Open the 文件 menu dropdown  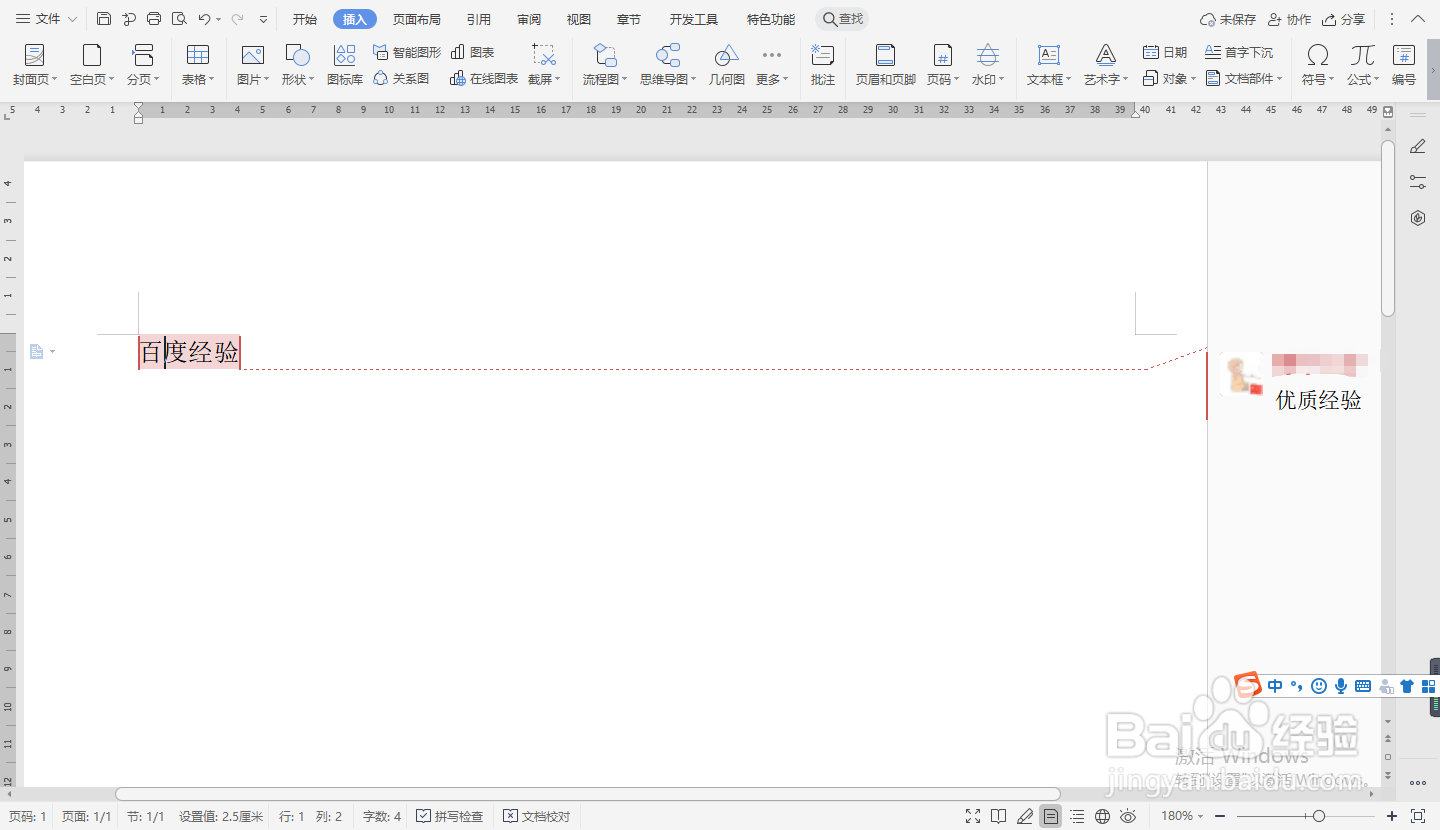pos(46,19)
